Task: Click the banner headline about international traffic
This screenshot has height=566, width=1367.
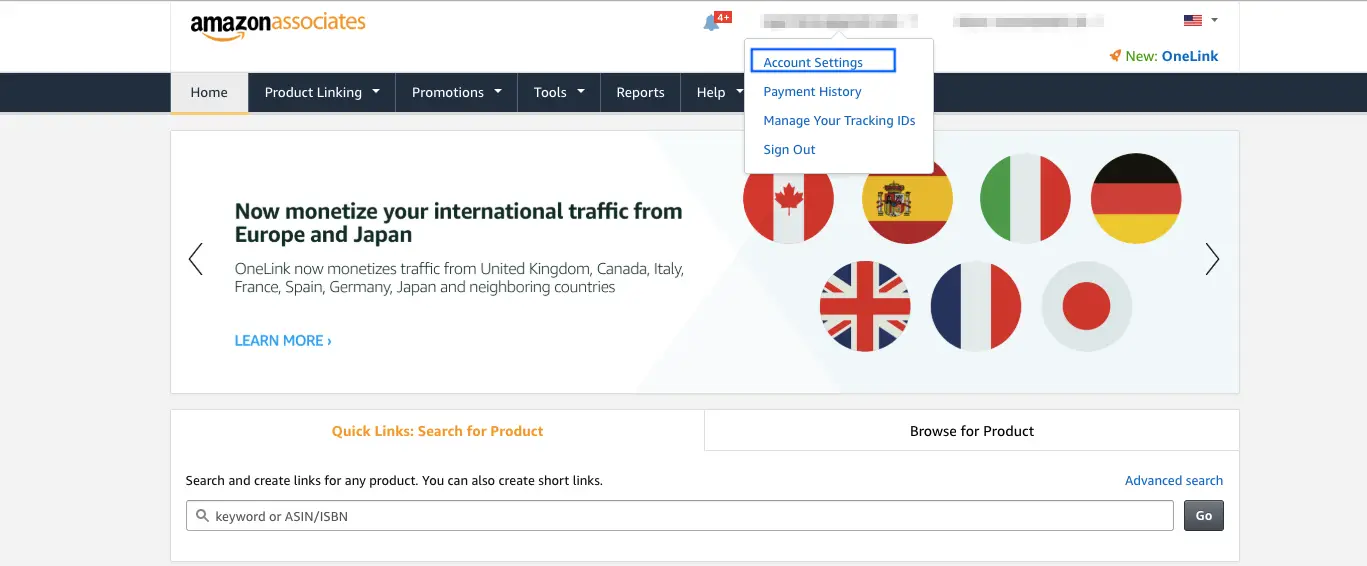Action: tap(459, 223)
